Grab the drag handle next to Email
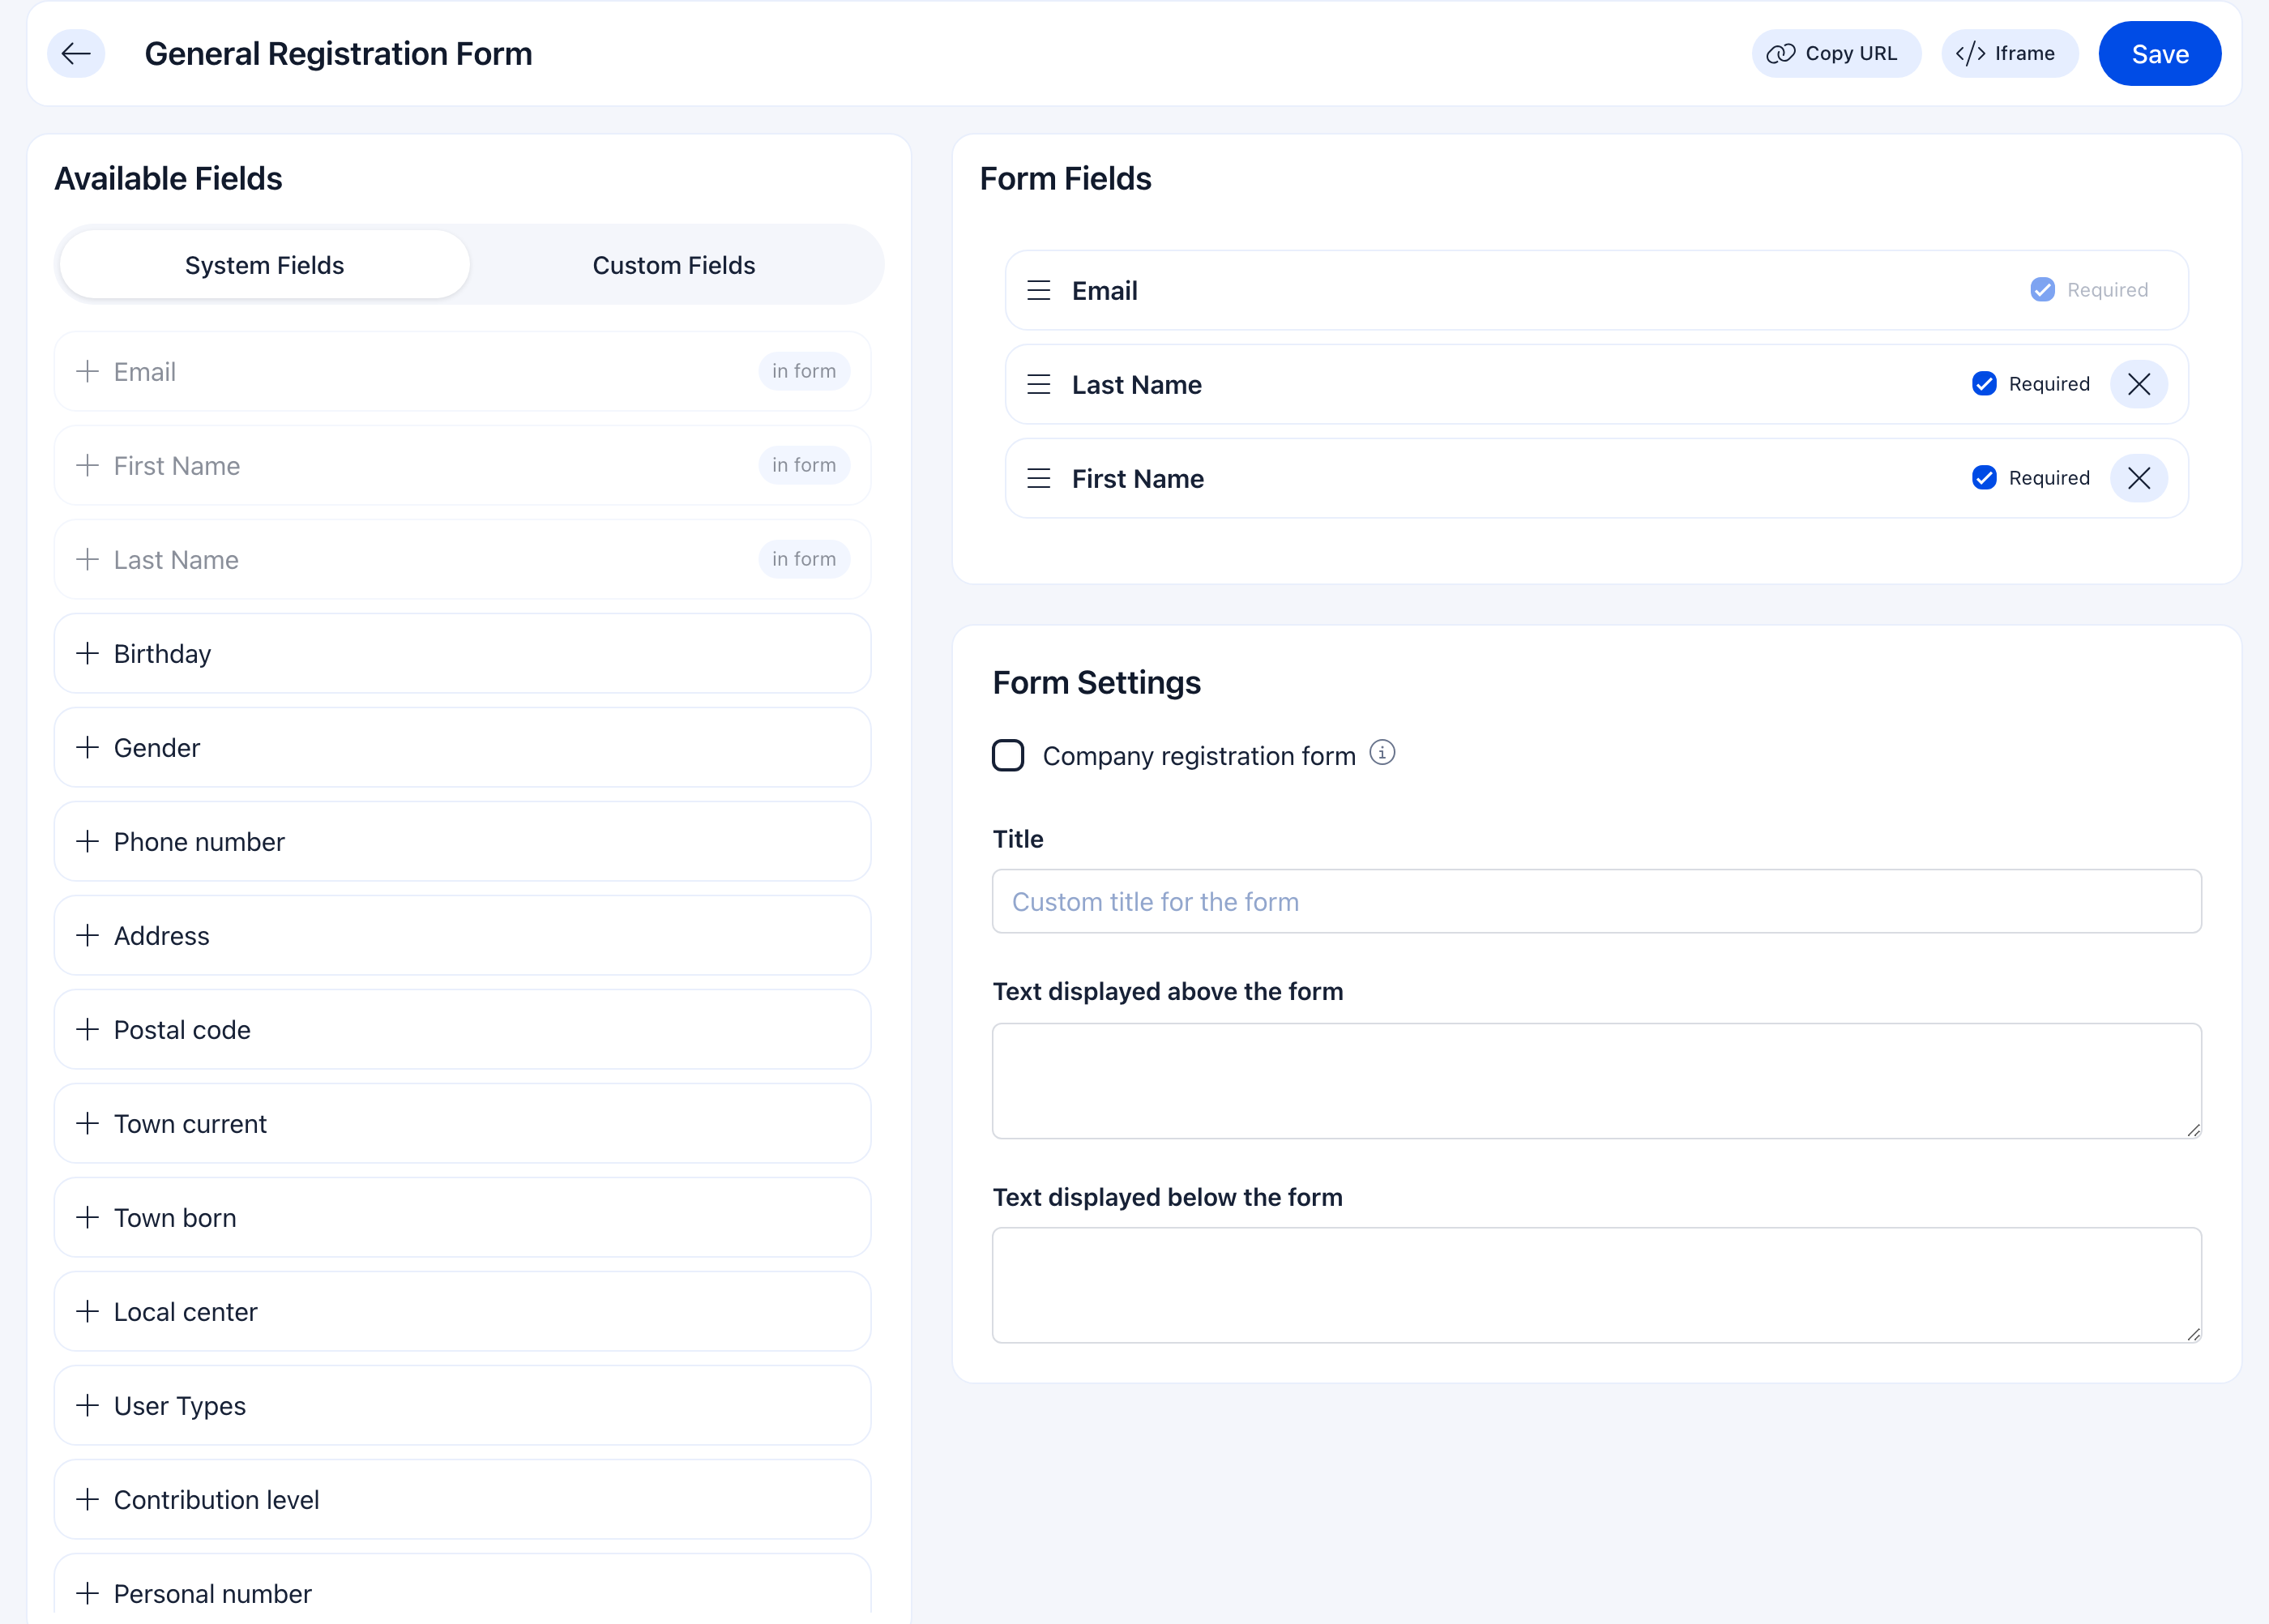 (x=1038, y=290)
